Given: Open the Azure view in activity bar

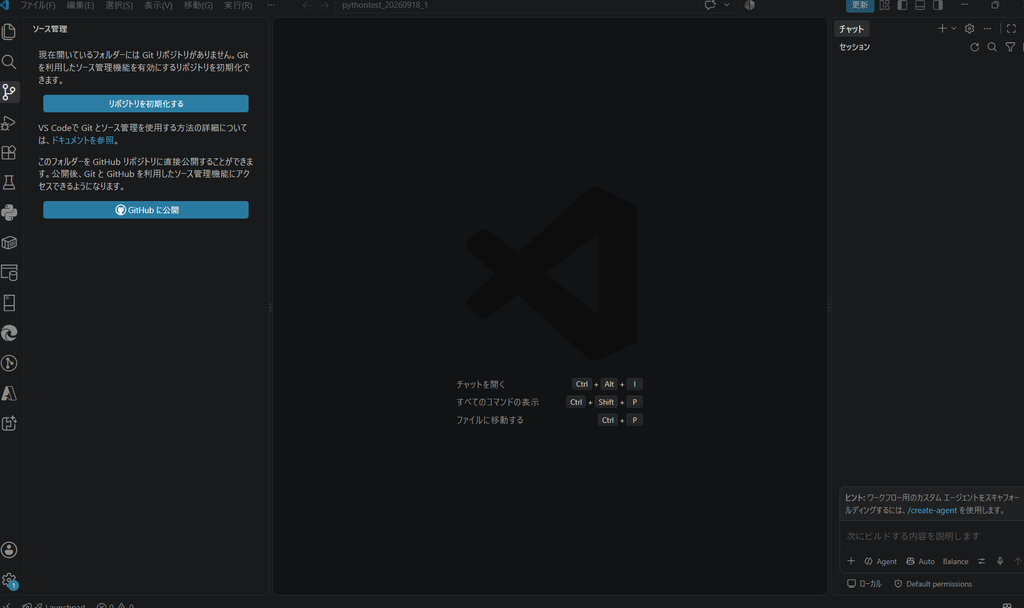Looking at the screenshot, I should (9, 393).
